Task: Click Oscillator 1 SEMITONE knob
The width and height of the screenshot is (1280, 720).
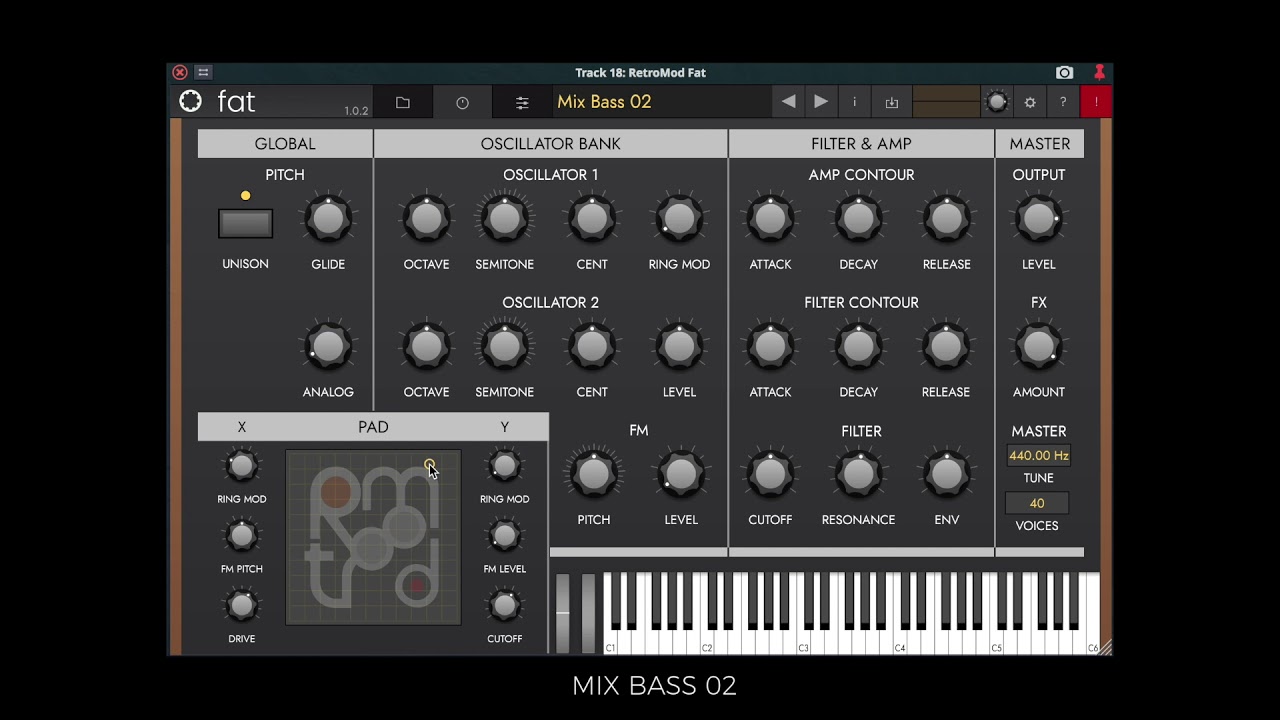Action: [x=504, y=219]
